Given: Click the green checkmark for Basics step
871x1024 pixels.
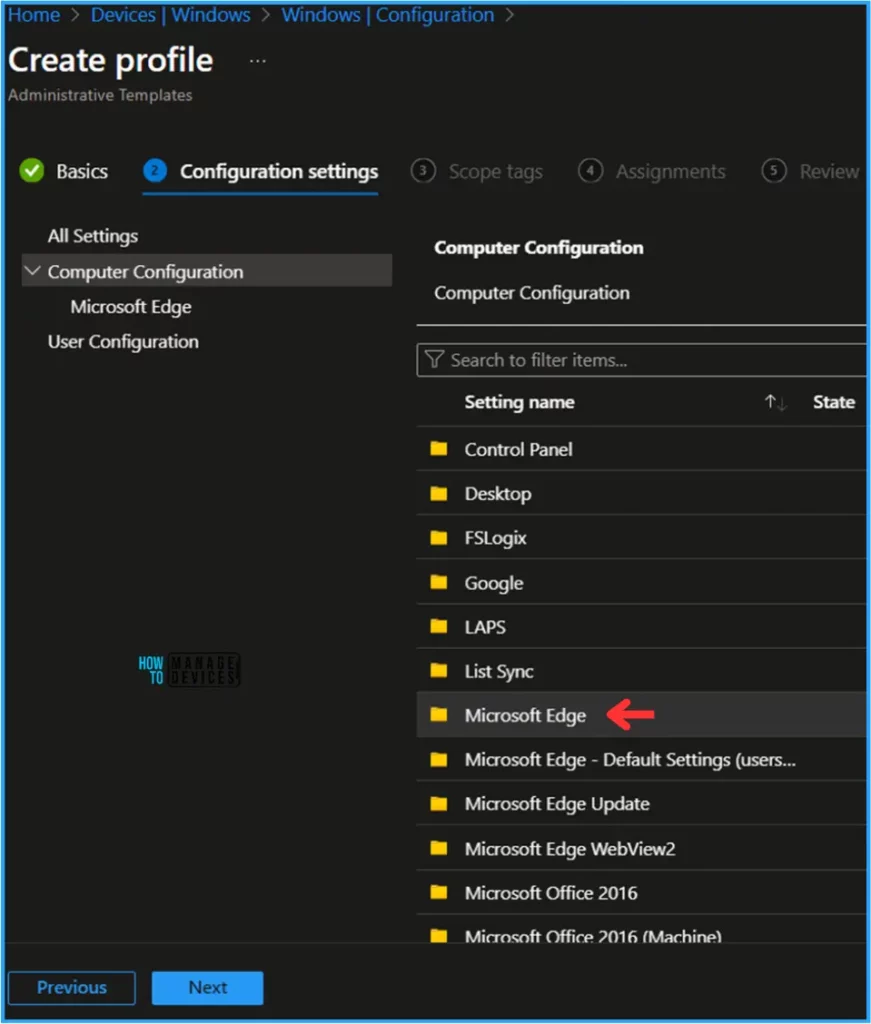Looking at the screenshot, I should 31,170.
